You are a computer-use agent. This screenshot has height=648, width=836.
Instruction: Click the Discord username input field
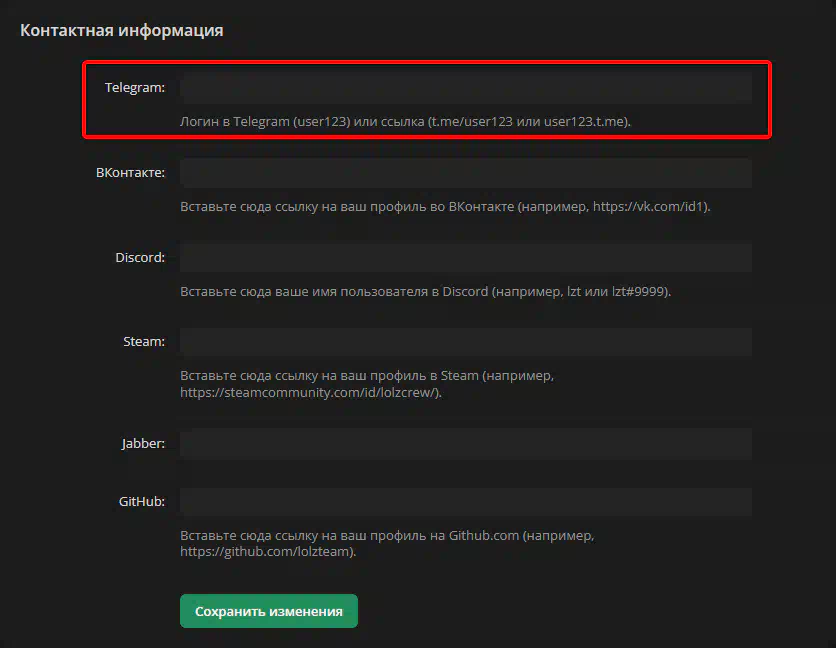point(465,258)
